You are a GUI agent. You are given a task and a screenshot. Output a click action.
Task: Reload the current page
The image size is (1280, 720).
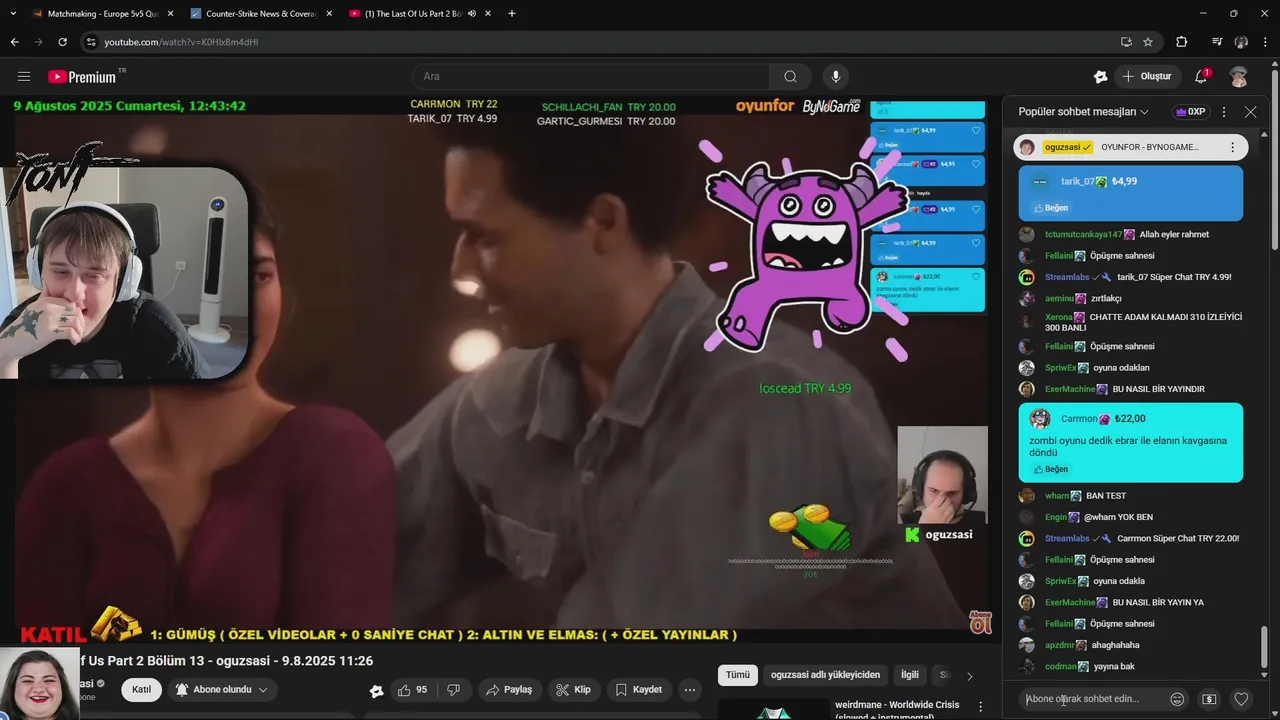click(62, 42)
